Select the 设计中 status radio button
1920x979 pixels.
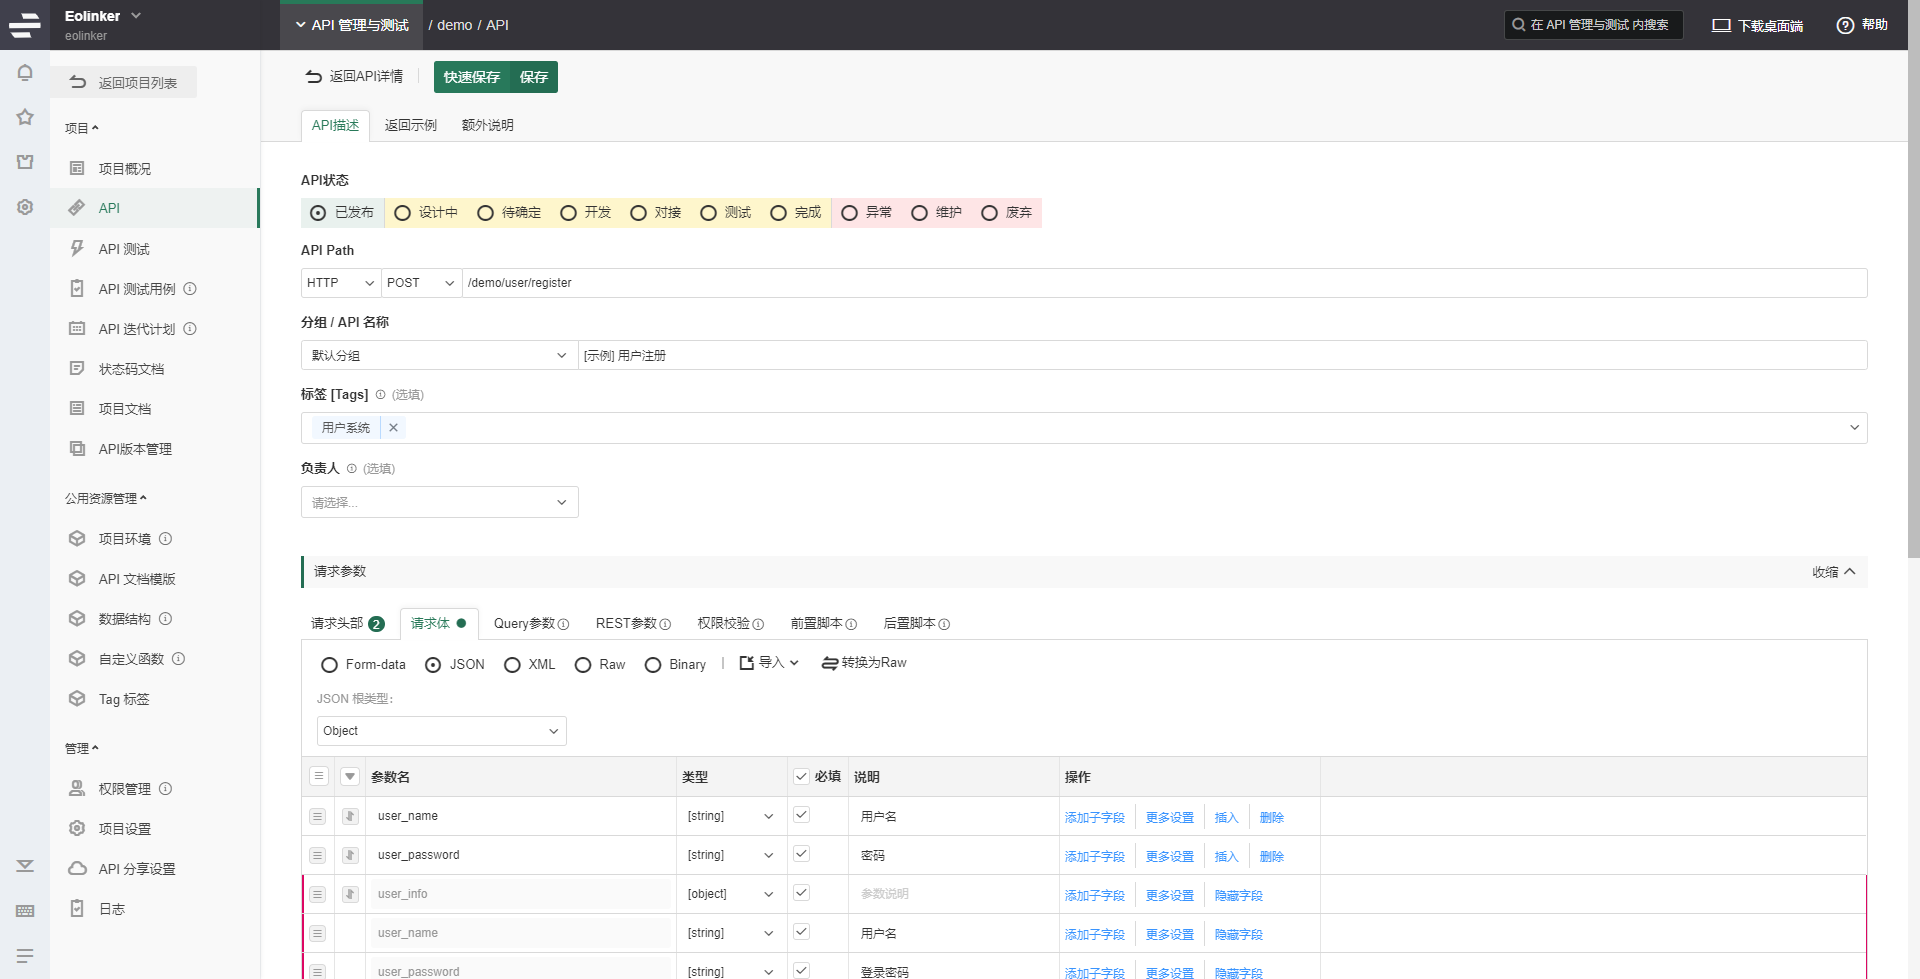pos(403,213)
